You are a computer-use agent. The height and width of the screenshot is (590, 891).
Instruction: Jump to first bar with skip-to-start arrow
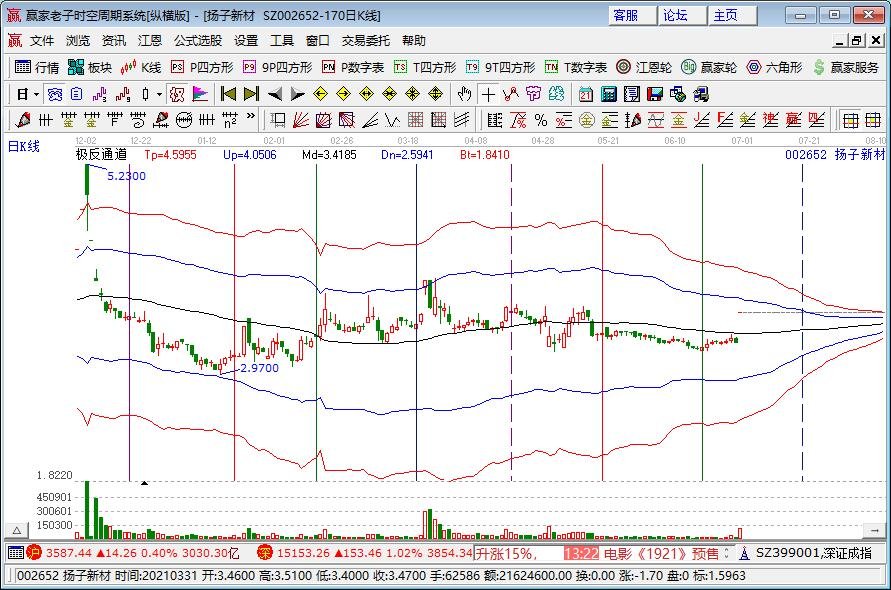click(x=228, y=94)
